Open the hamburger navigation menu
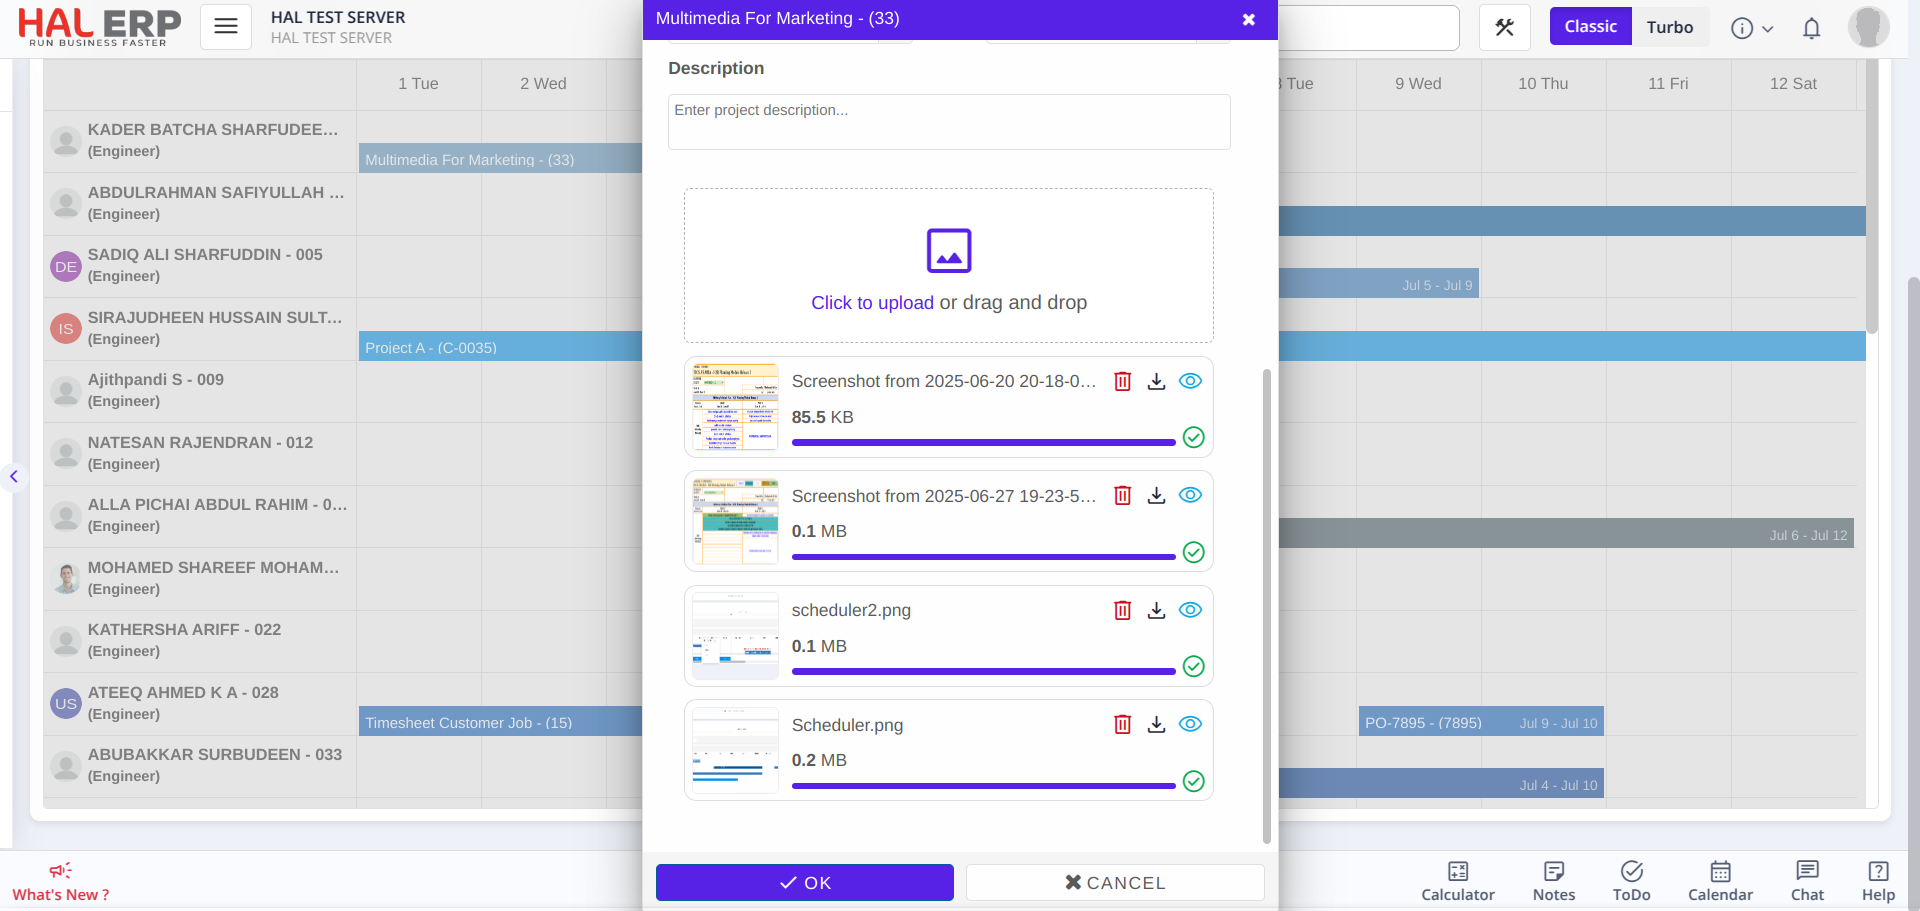 click(226, 27)
